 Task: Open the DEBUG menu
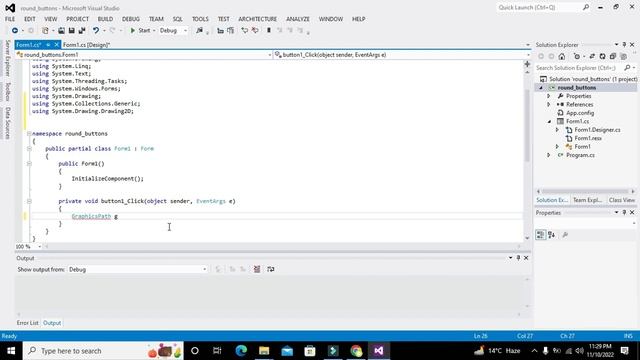131,19
